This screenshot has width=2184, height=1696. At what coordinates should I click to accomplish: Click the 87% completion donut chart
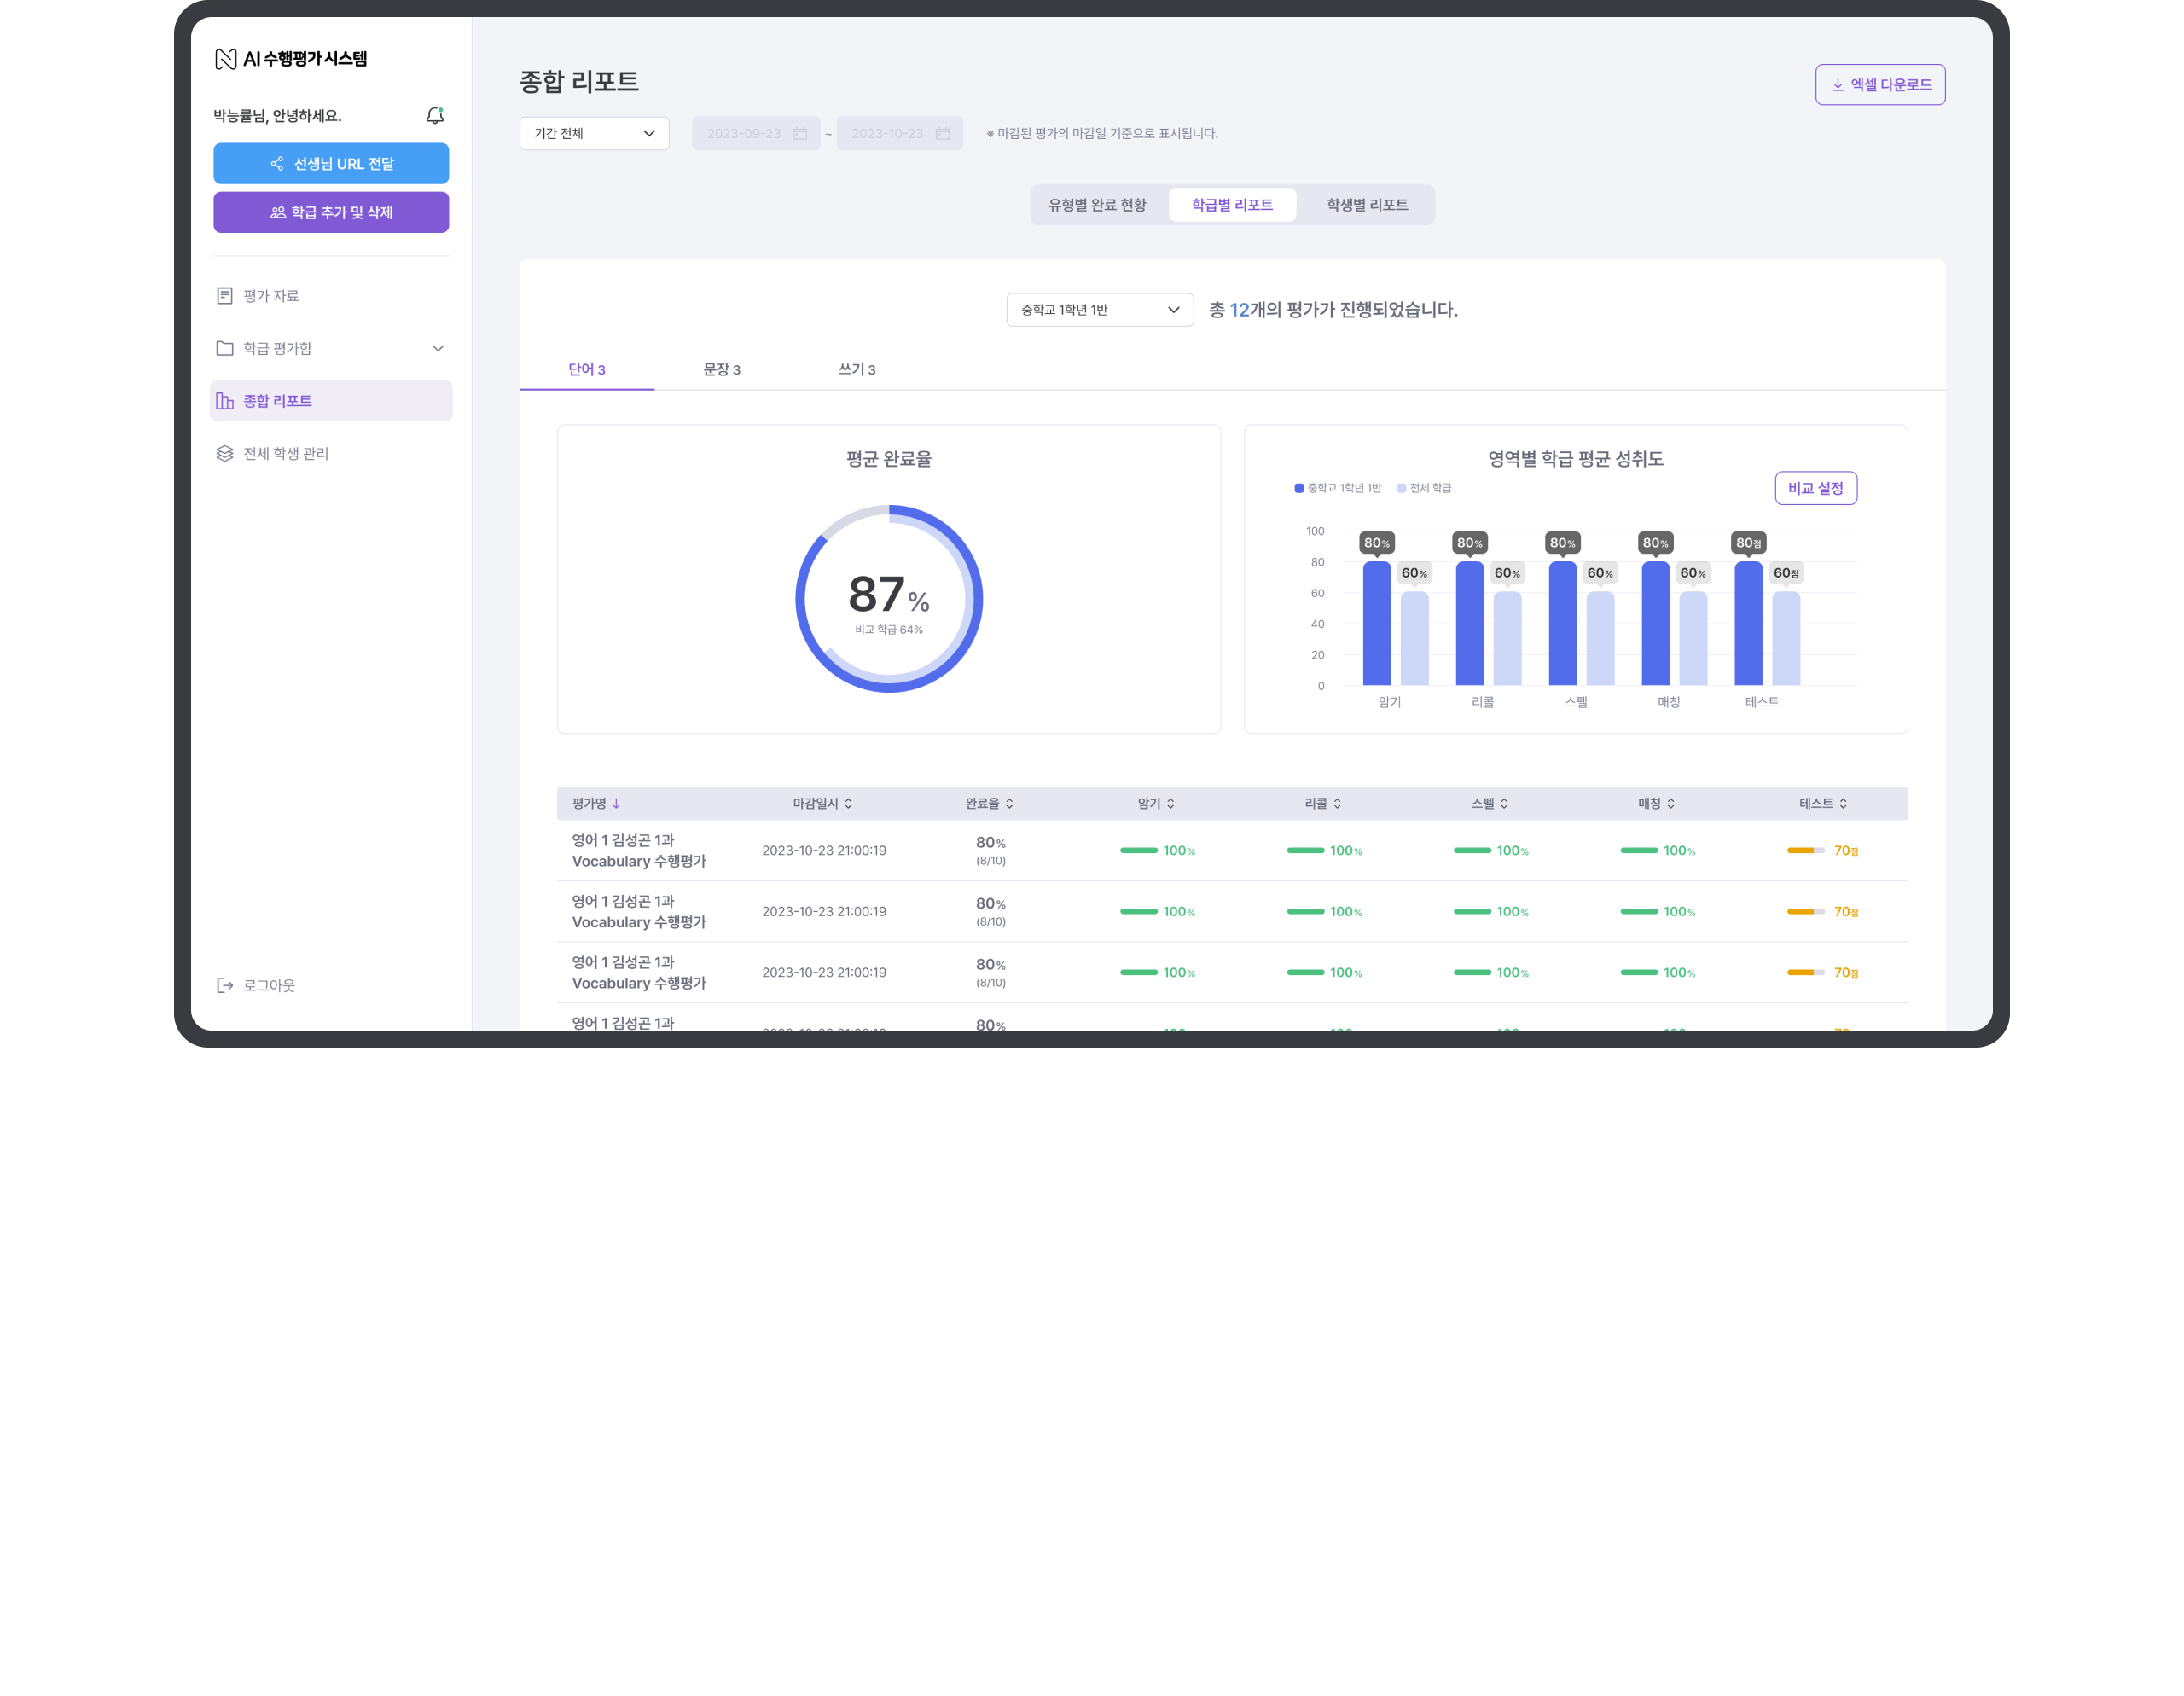(x=889, y=599)
